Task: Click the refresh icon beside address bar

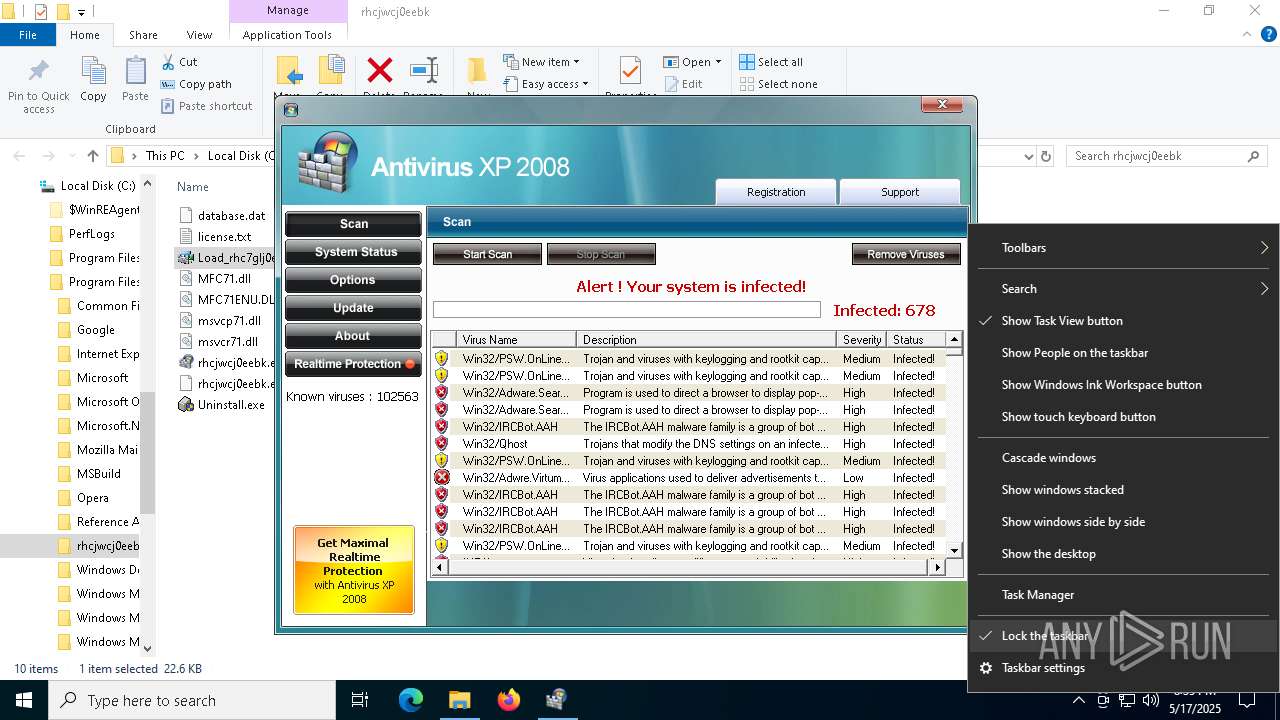Action: click(1046, 156)
